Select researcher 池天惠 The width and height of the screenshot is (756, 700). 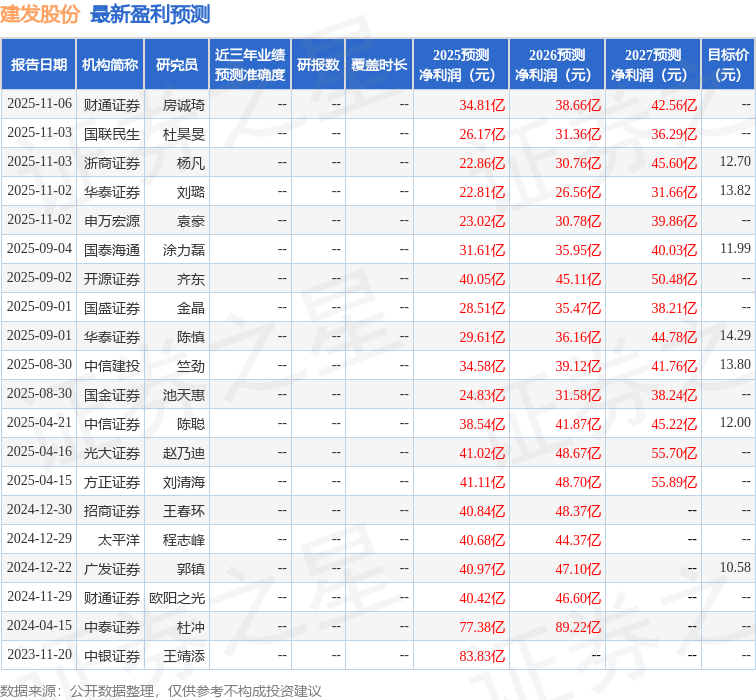[184, 395]
